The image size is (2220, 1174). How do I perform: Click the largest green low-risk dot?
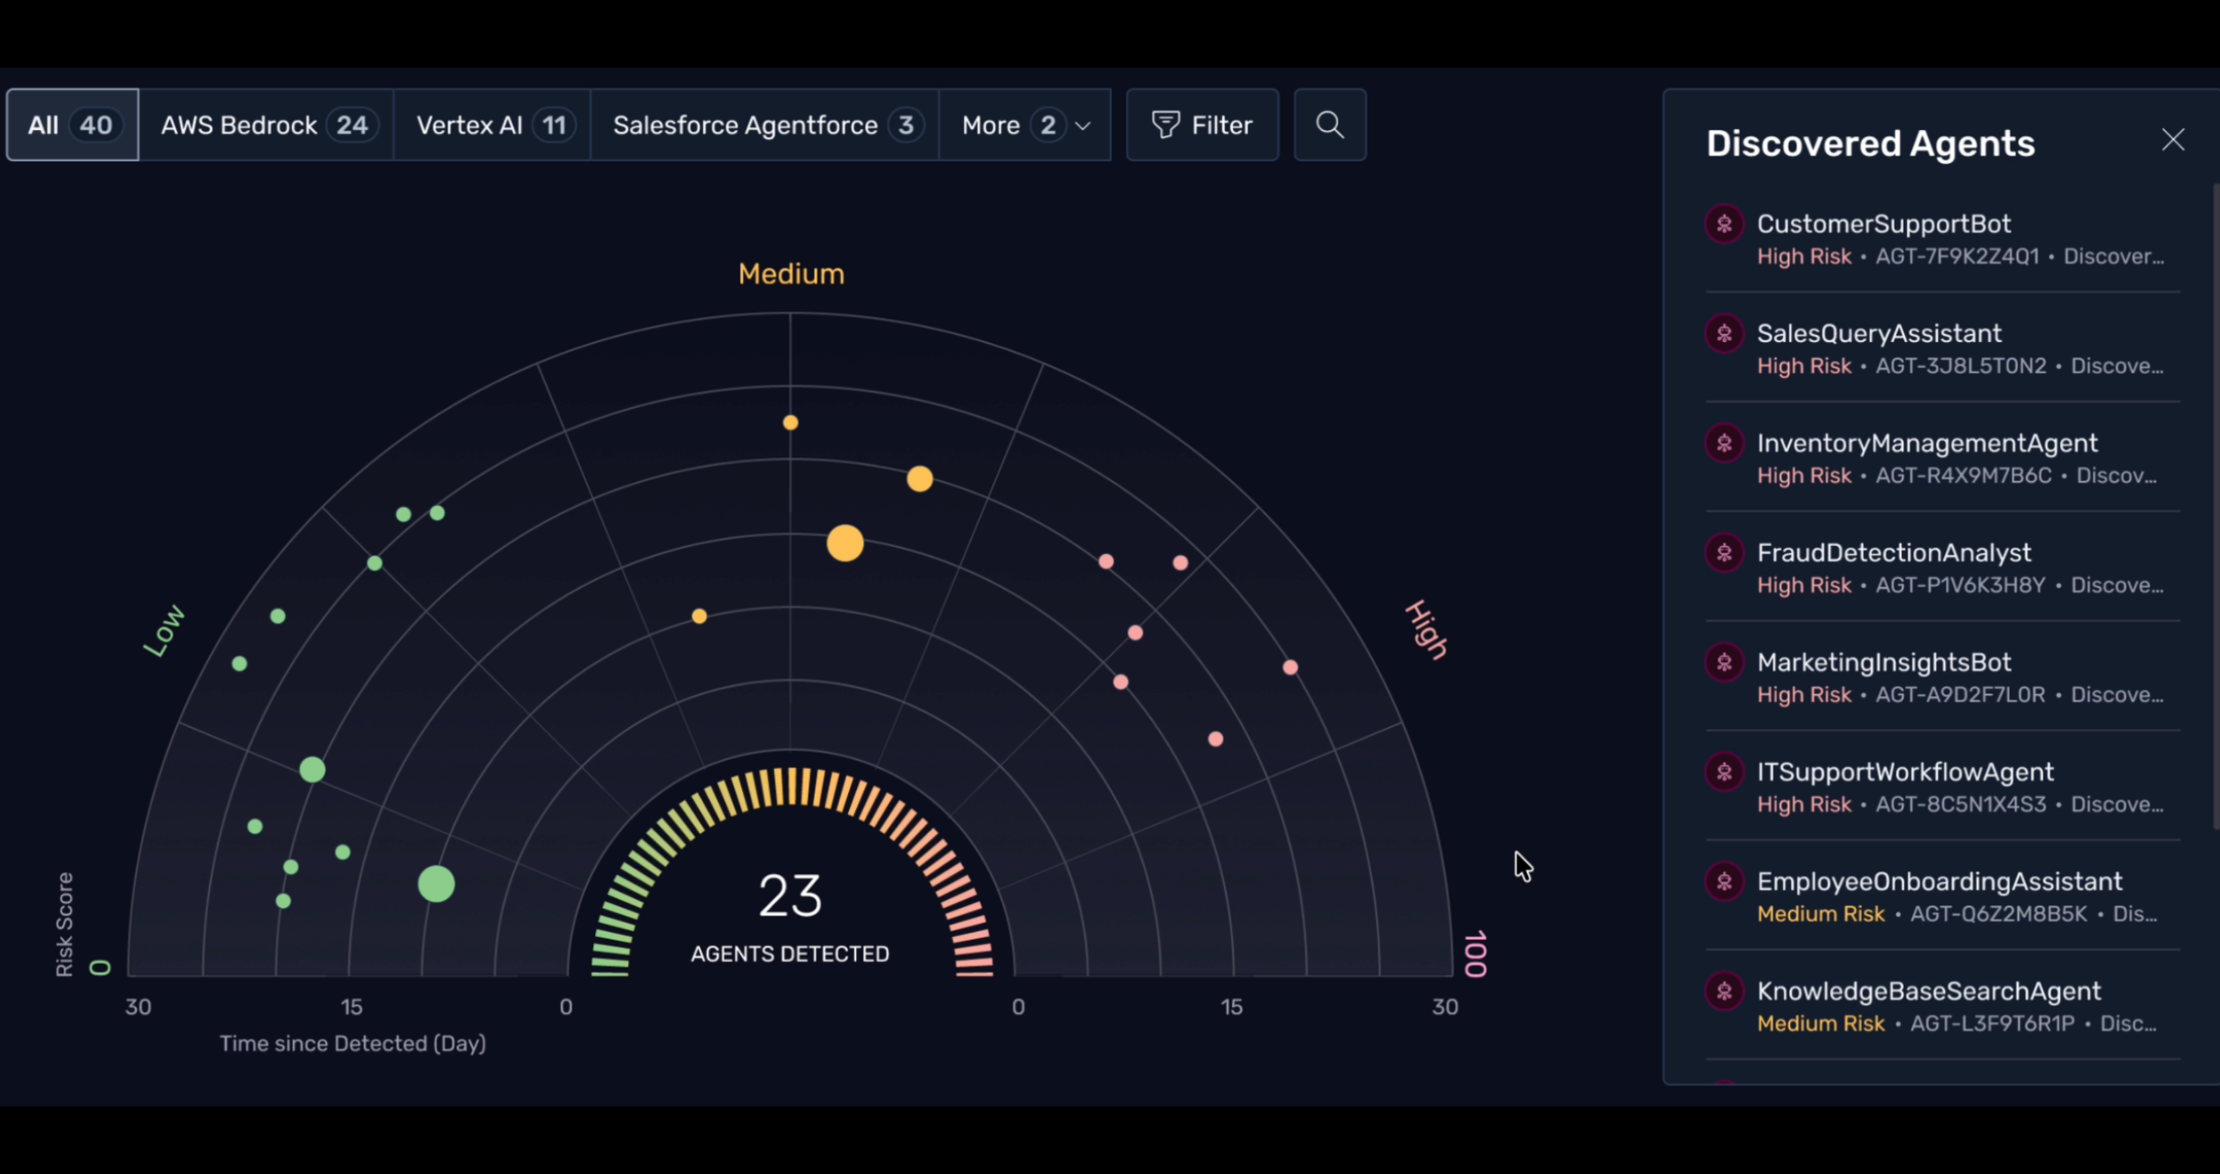[436, 884]
